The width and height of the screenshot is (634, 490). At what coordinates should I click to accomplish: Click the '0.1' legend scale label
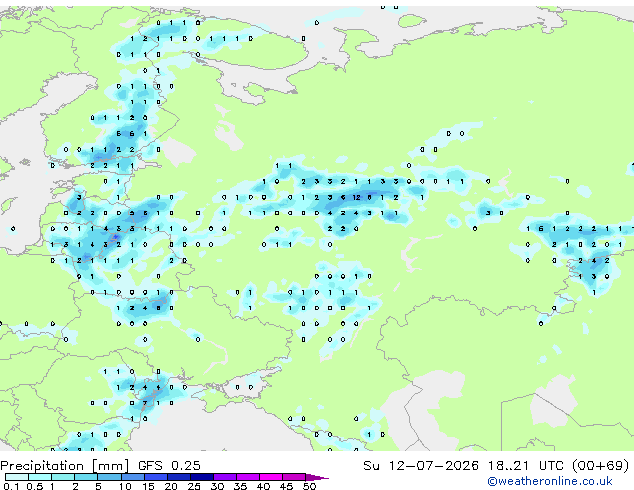11,486
